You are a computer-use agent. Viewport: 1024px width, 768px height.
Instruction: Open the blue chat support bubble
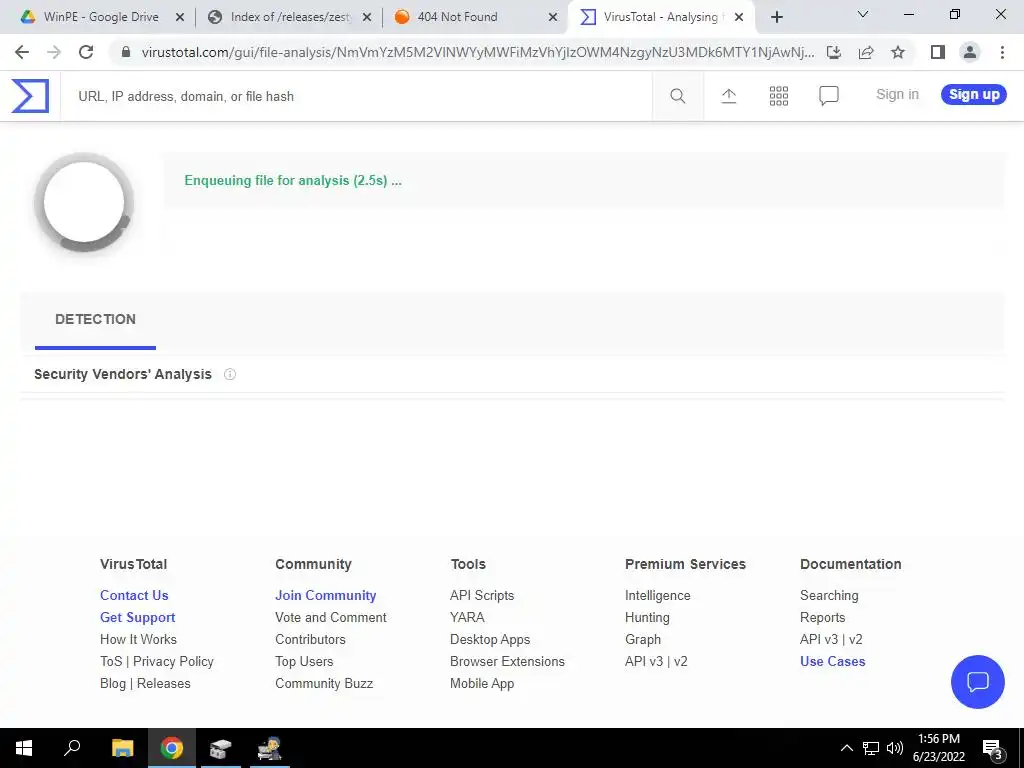(x=978, y=682)
